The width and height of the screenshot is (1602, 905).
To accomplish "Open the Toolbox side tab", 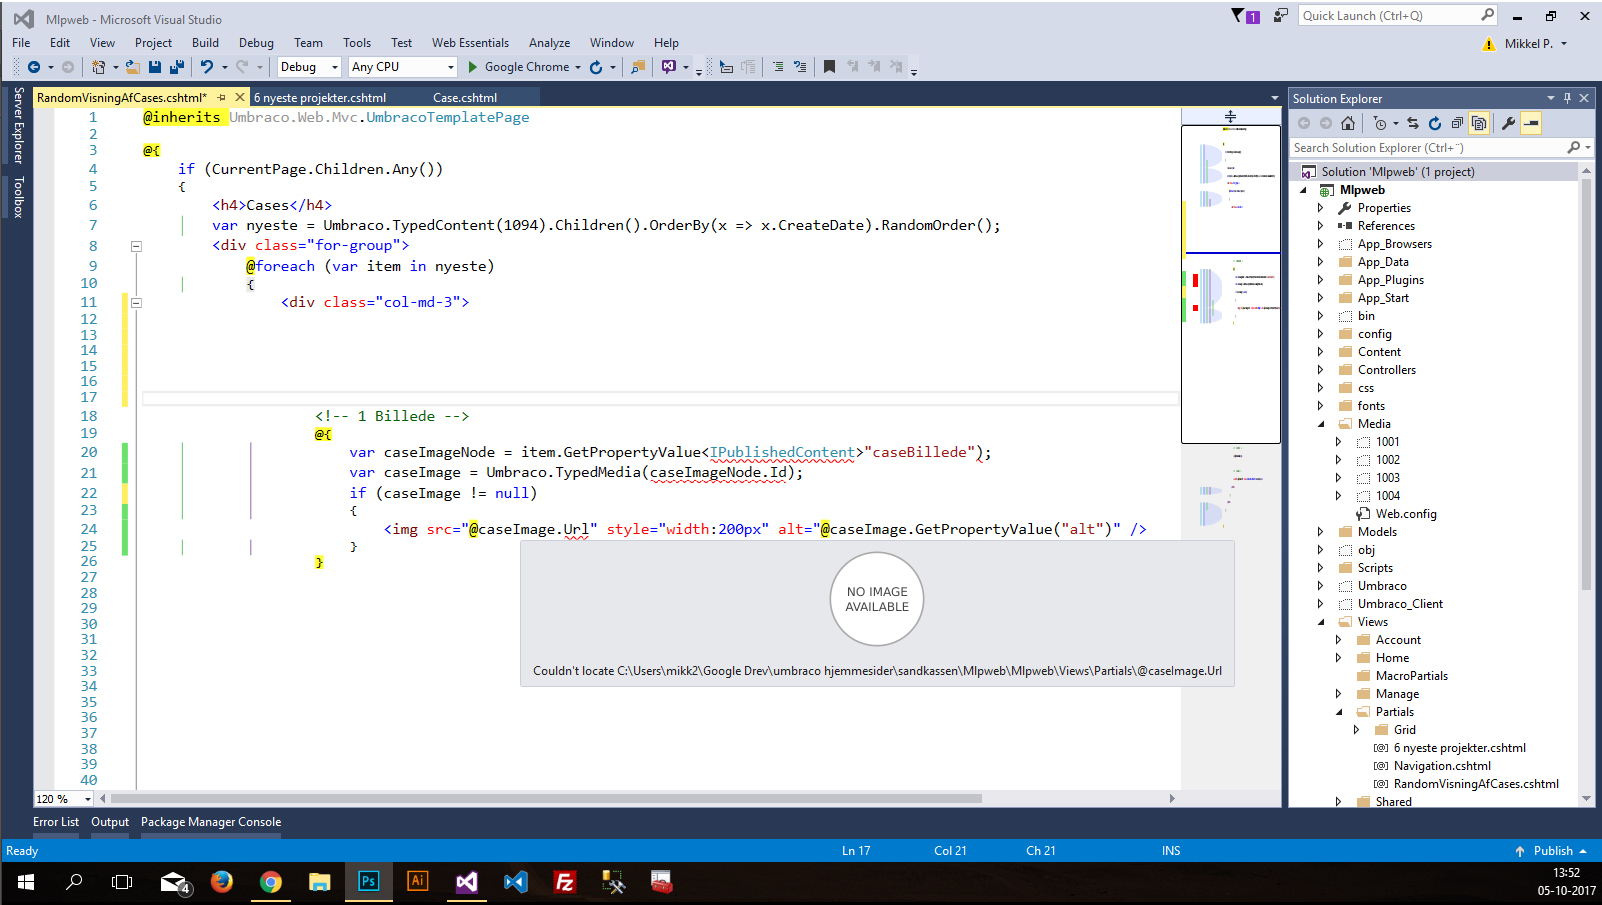I will 18,197.
